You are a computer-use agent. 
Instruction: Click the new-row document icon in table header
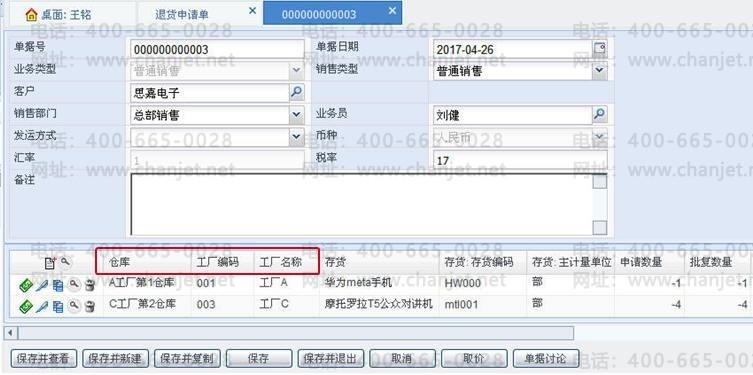50,263
